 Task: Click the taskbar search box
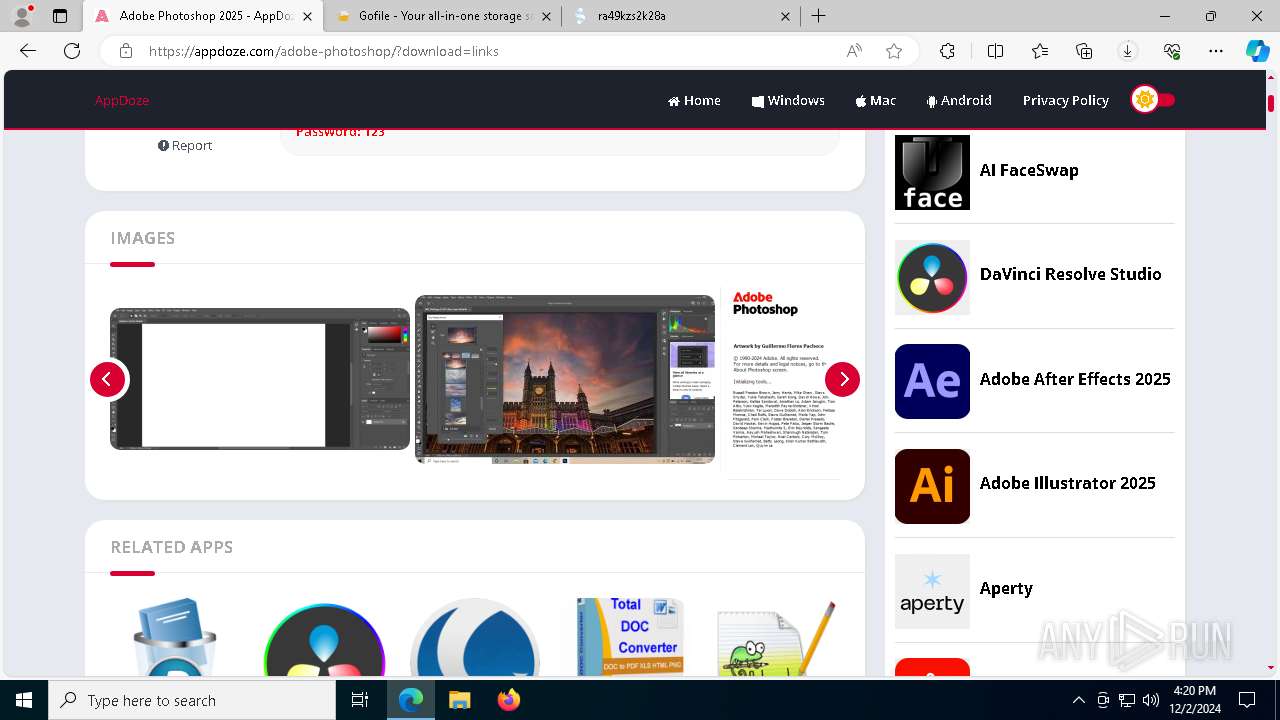point(192,700)
